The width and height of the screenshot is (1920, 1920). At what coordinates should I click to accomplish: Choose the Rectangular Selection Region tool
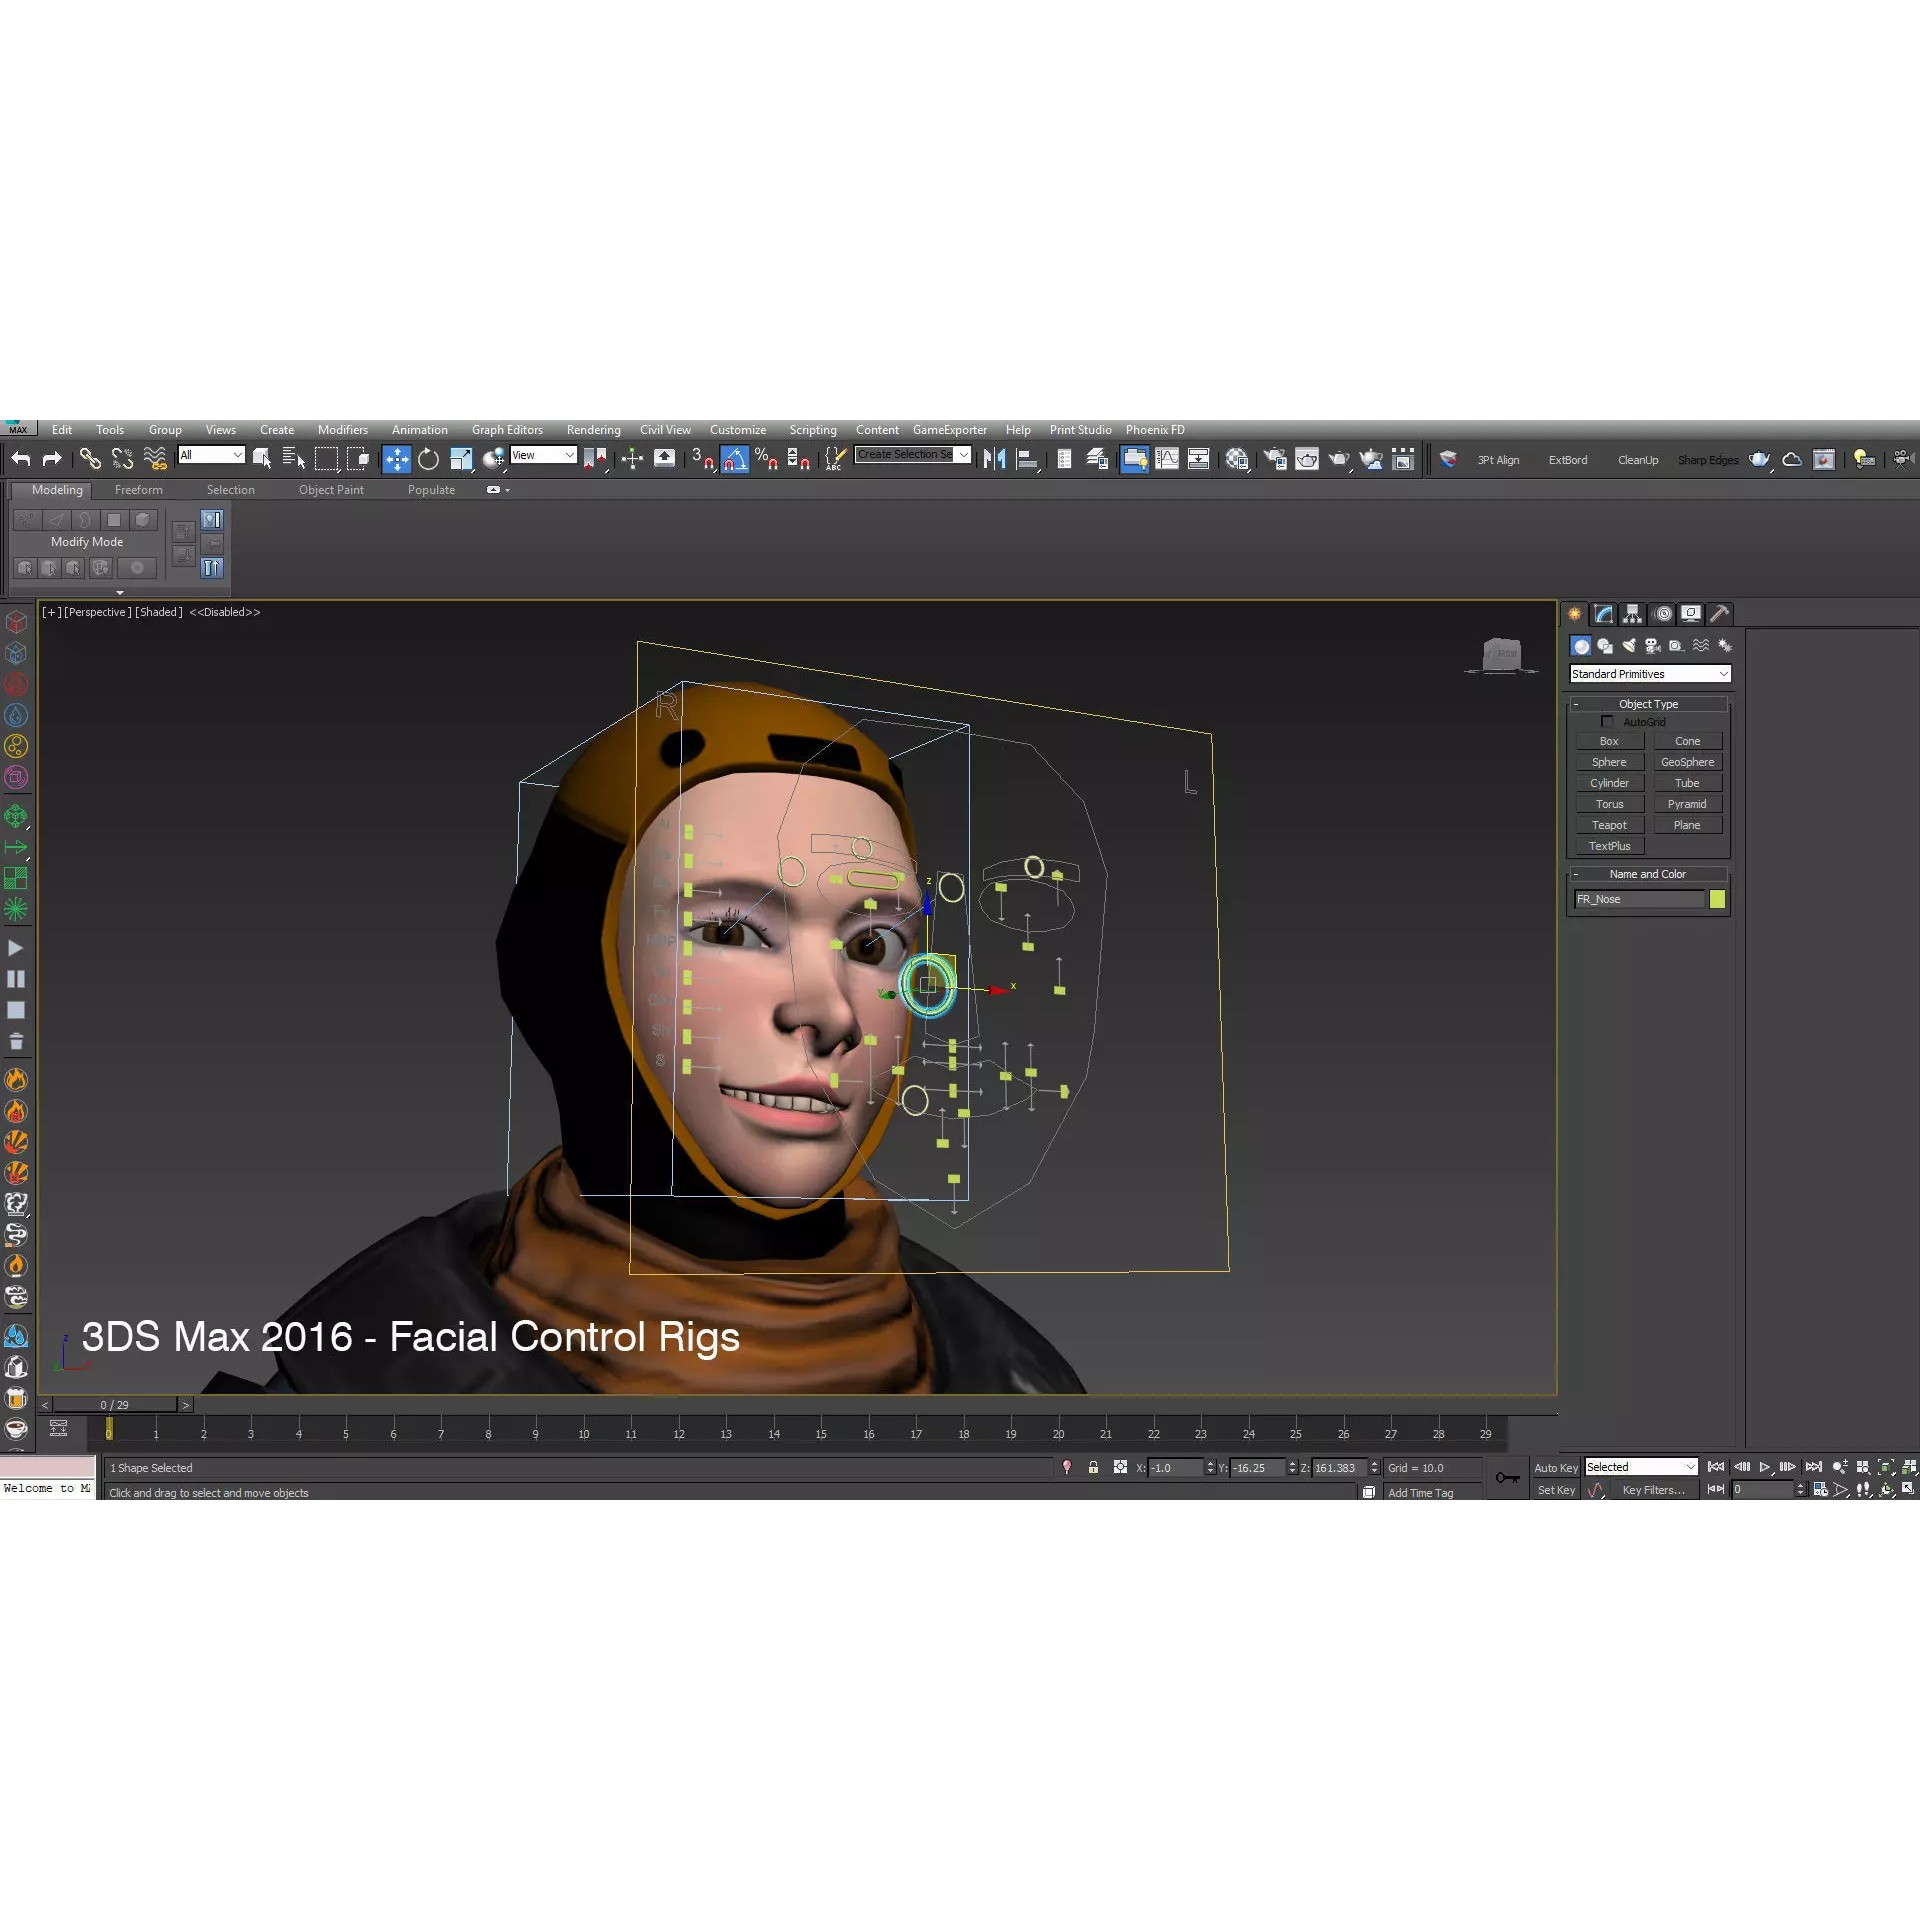click(326, 459)
